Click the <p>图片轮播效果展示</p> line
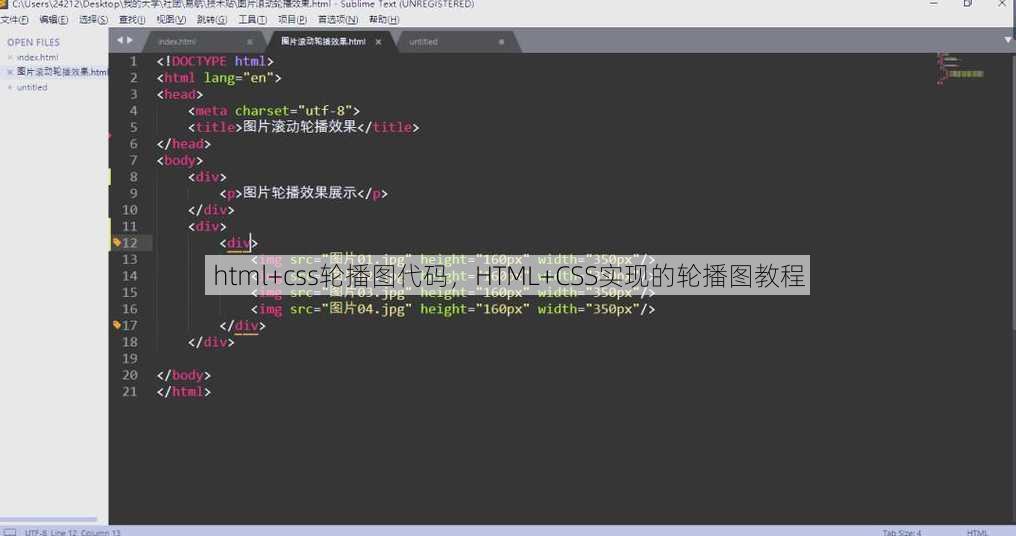The image size is (1016, 536). [x=303, y=194]
